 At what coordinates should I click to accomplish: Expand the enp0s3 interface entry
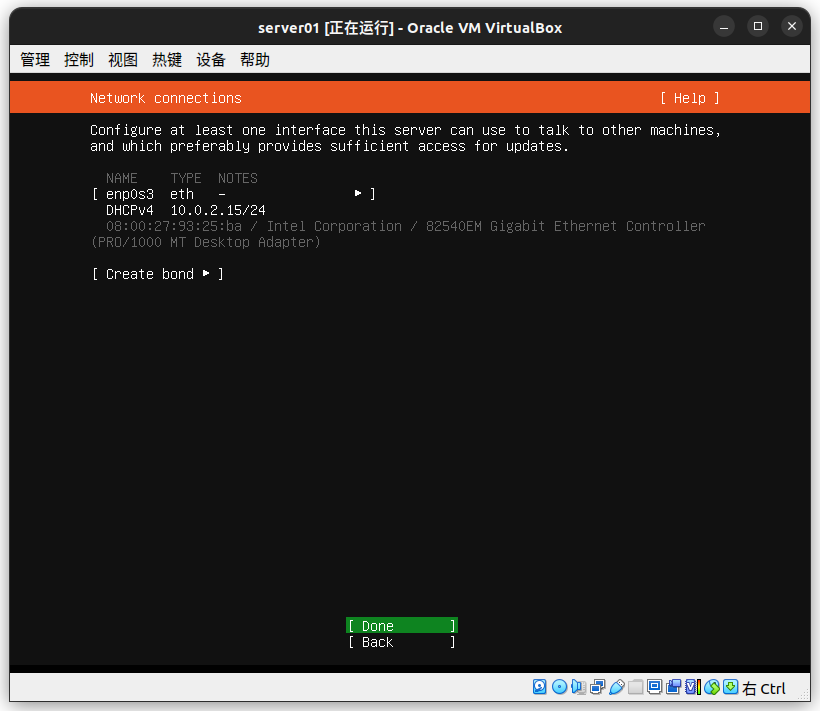pos(234,194)
